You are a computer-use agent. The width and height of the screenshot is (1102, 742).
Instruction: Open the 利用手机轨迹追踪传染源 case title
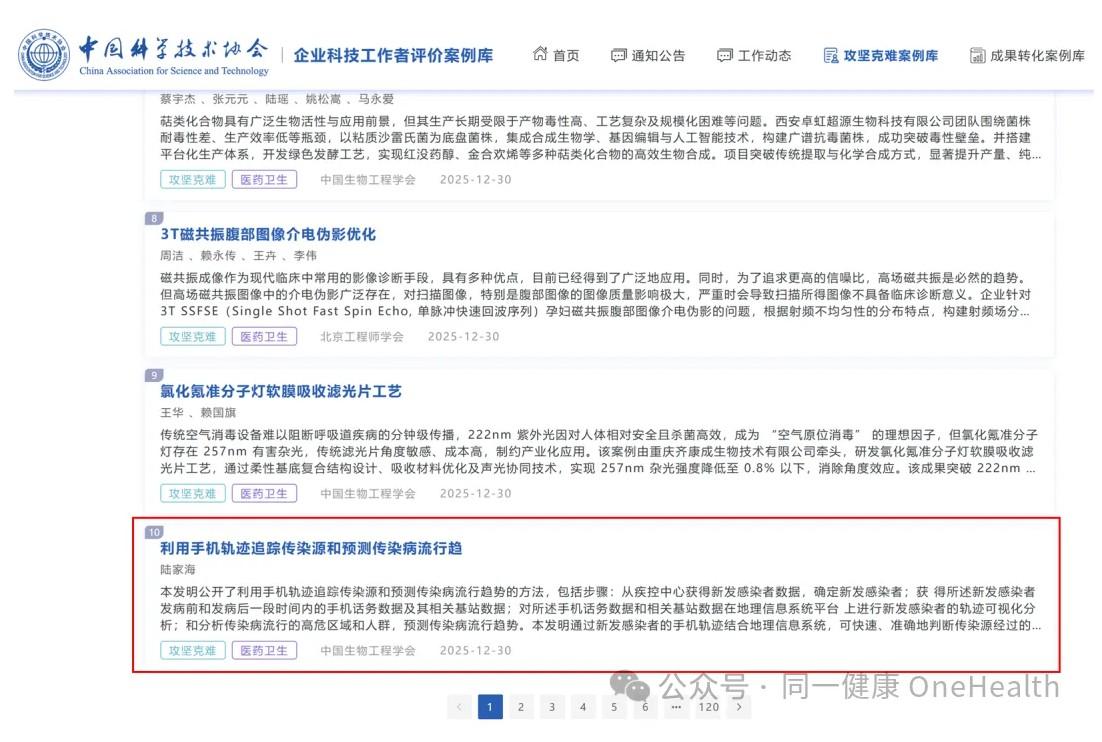(311, 548)
